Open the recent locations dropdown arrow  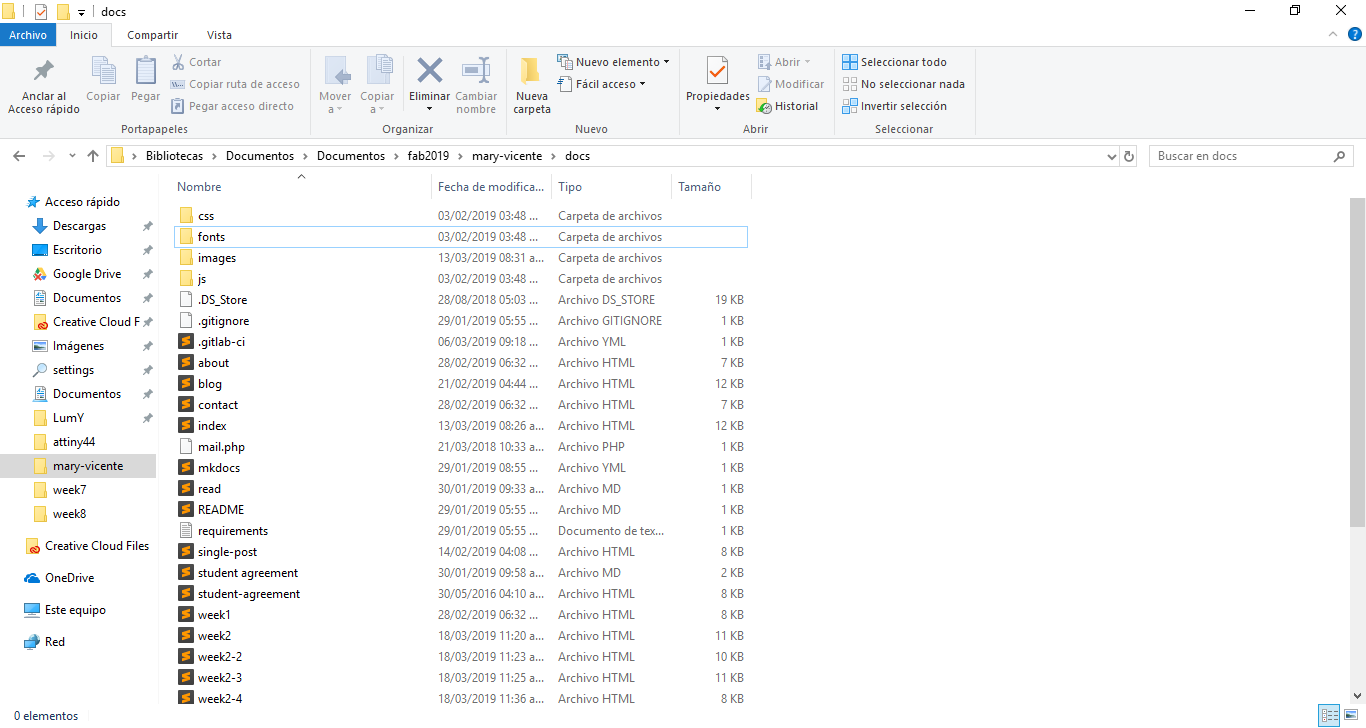coord(72,156)
